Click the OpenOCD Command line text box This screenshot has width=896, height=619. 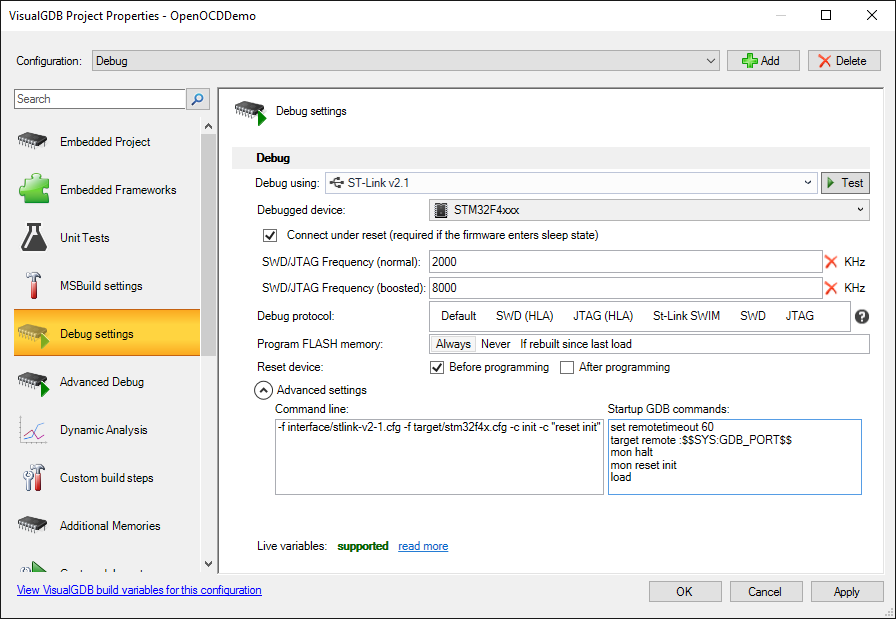439,457
